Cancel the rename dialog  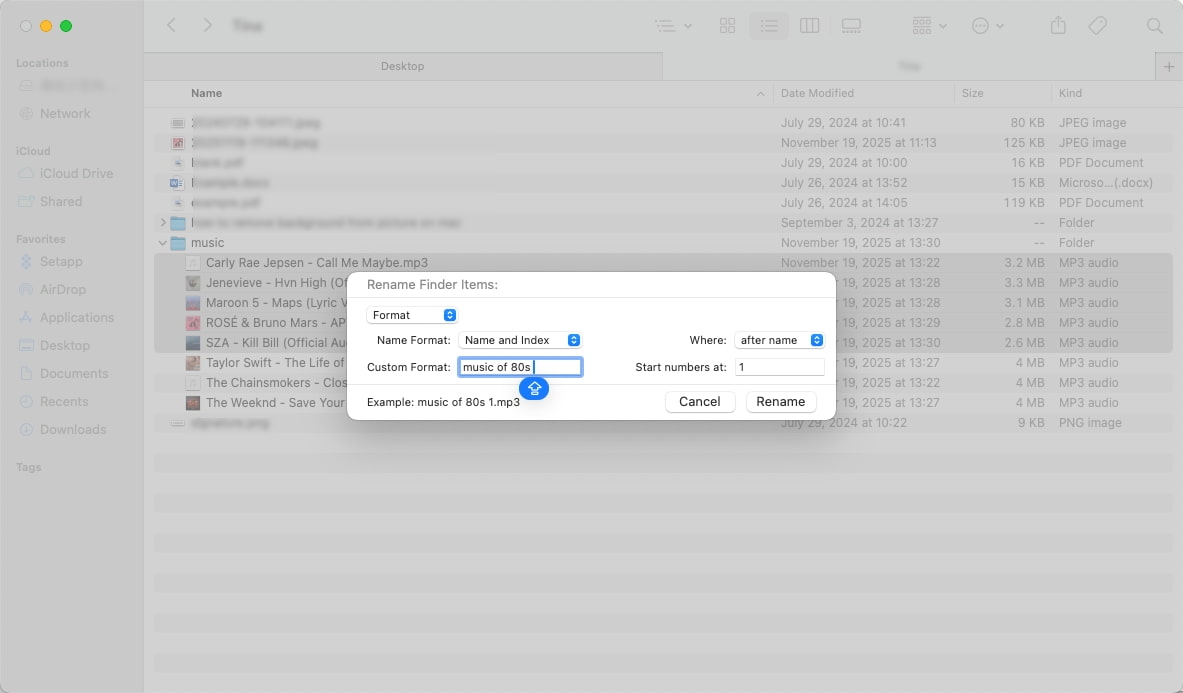(699, 401)
